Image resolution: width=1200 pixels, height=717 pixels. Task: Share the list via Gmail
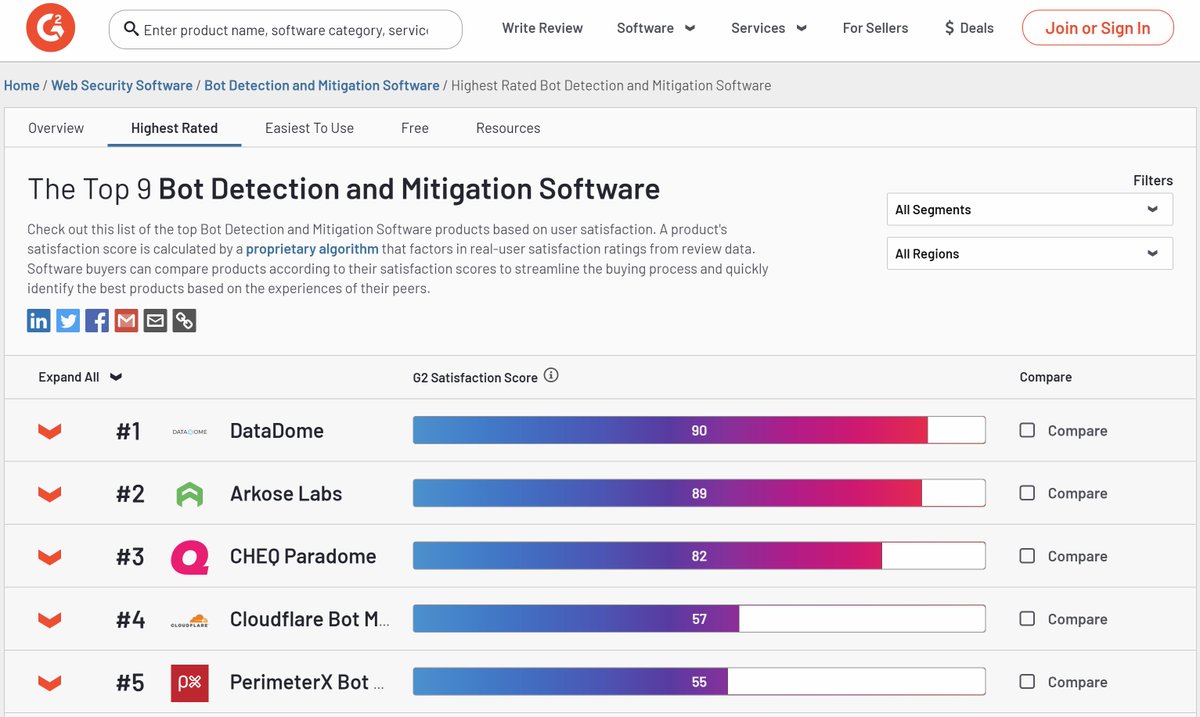pyautogui.click(x=126, y=320)
